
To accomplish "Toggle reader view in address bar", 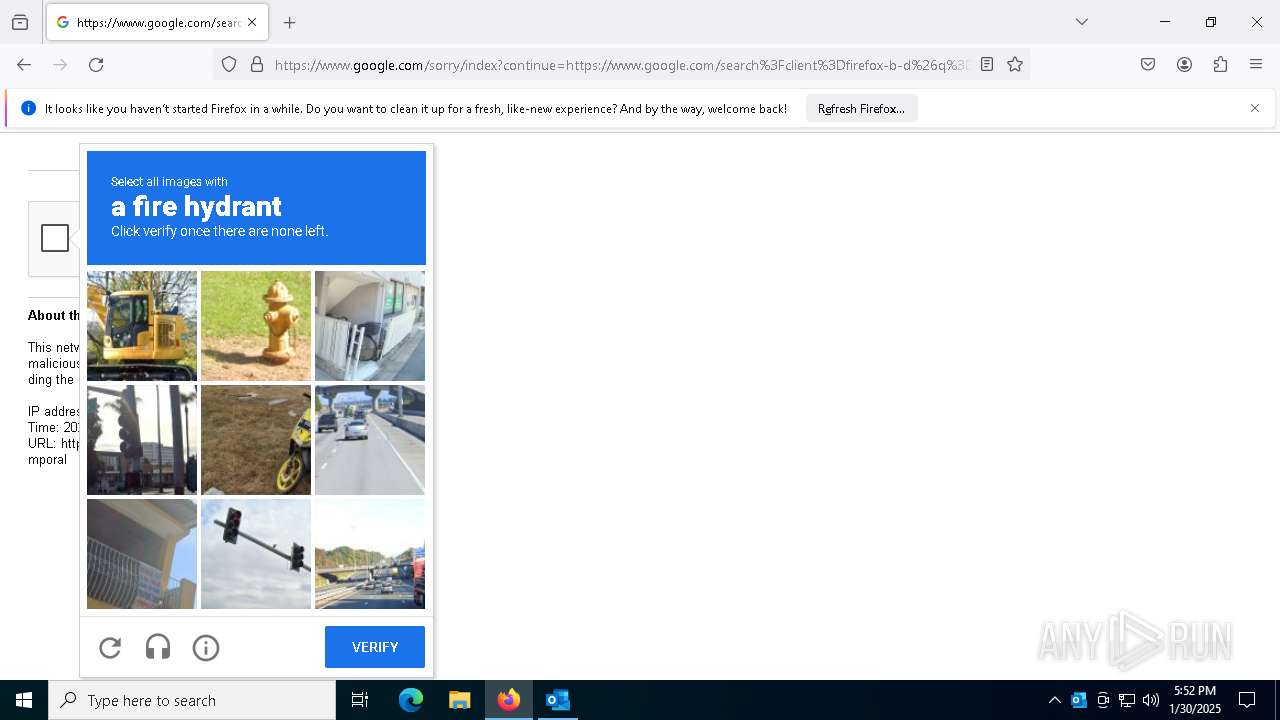I will 987,65.
